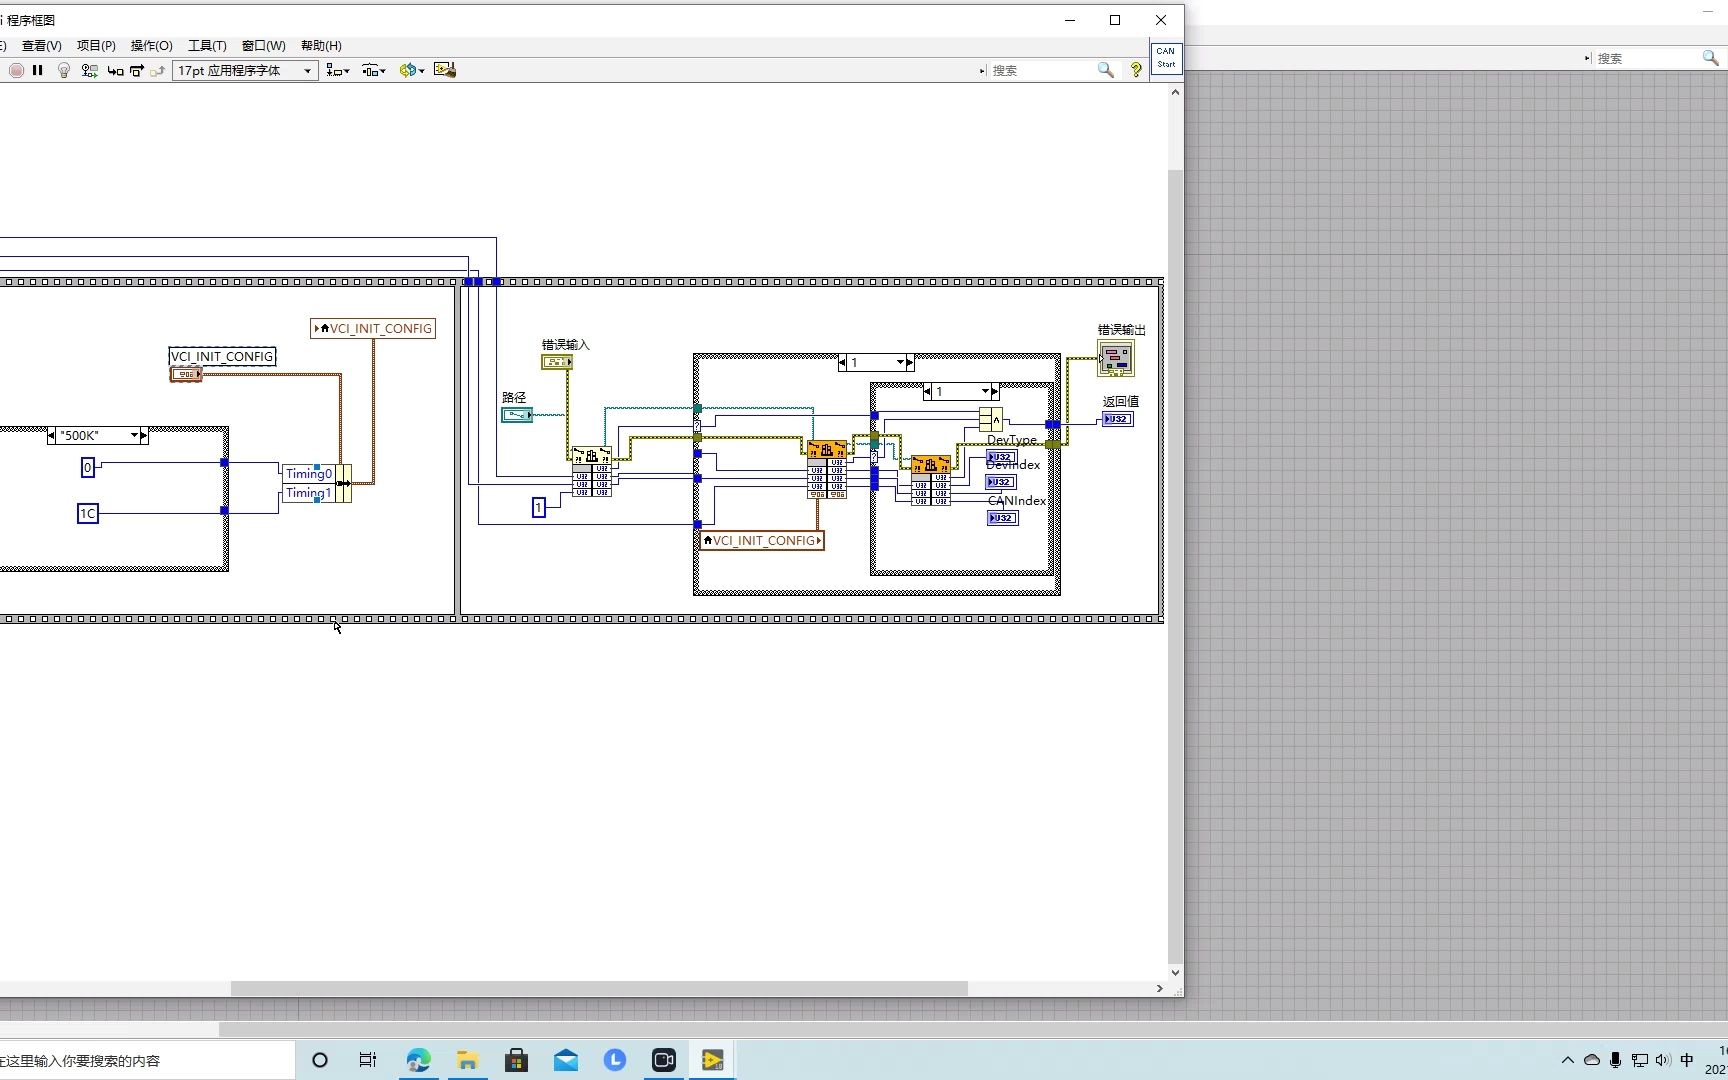Pause the running VI
The image size is (1728, 1080).
tap(38, 70)
